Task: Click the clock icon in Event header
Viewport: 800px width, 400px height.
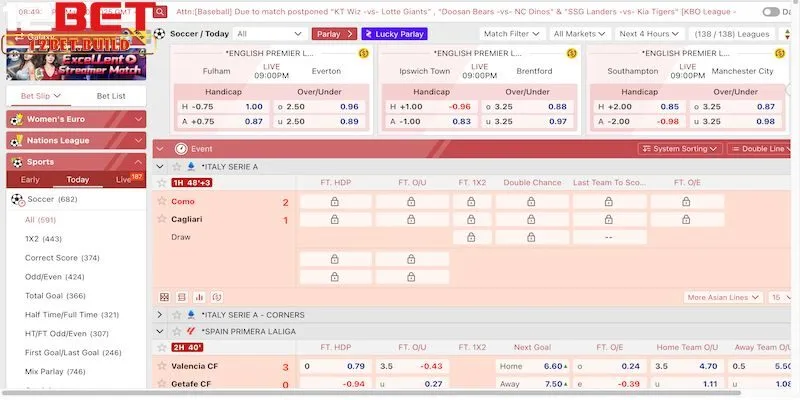Action: pos(181,148)
